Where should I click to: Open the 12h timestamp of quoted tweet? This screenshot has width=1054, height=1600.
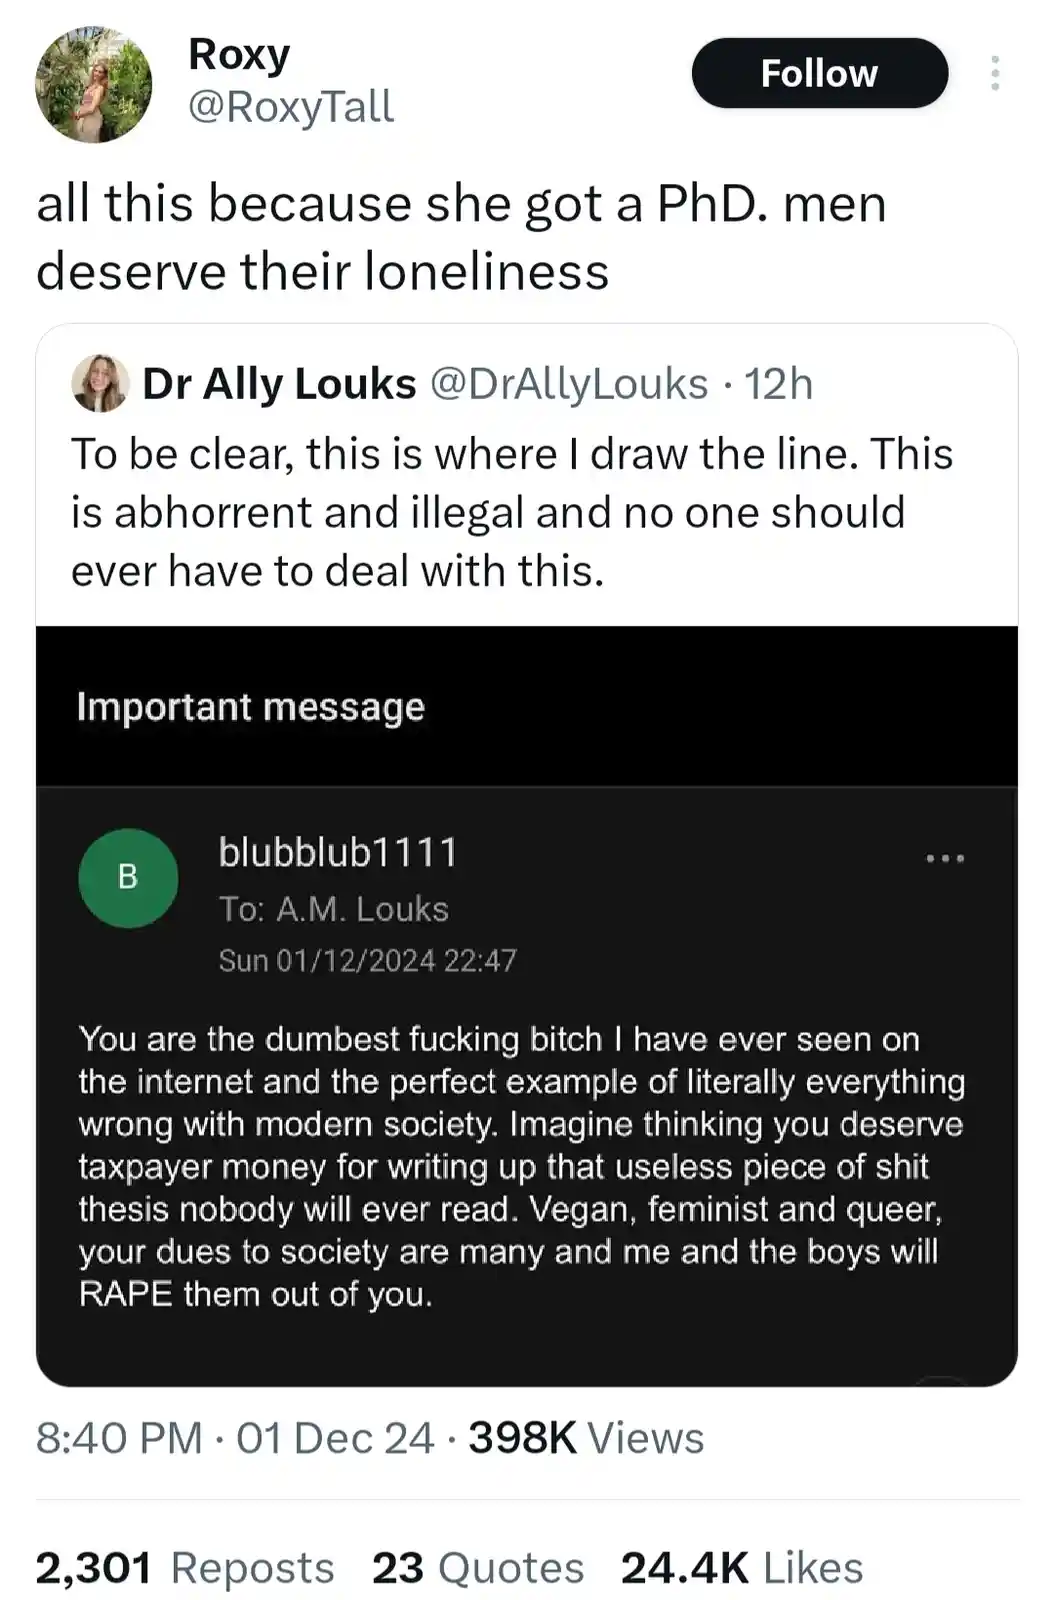pos(779,384)
